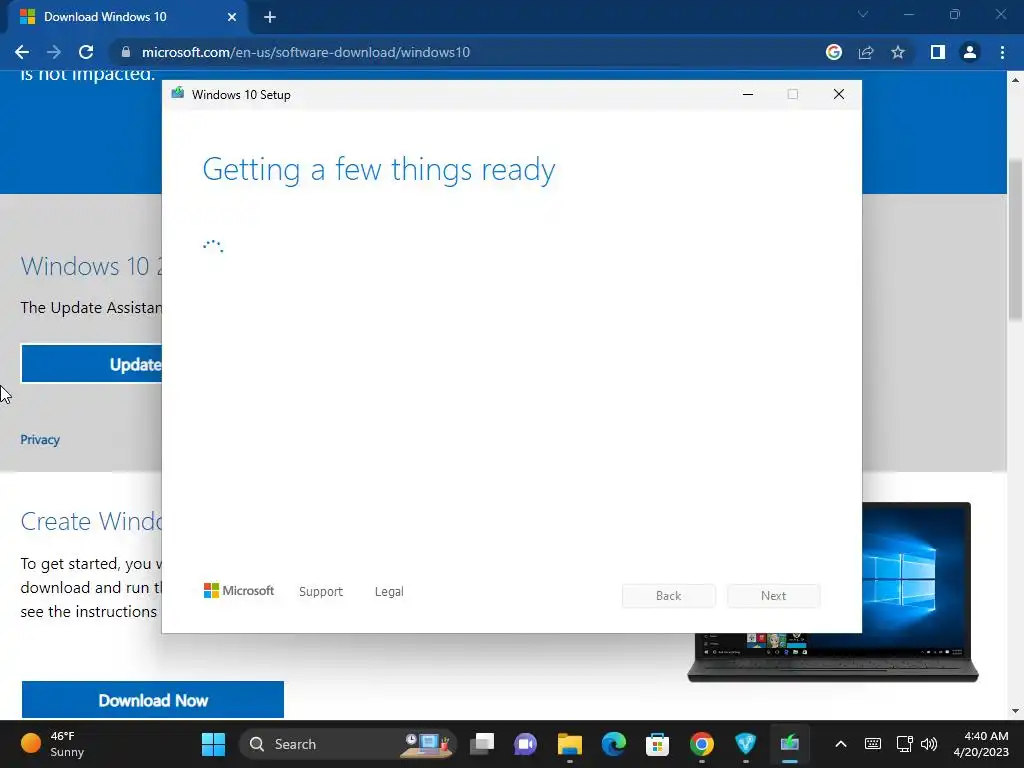Open Microsoft Store from the taskbar
Image resolution: width=1024 pixels, height=768 pixels.
point(658,744)
